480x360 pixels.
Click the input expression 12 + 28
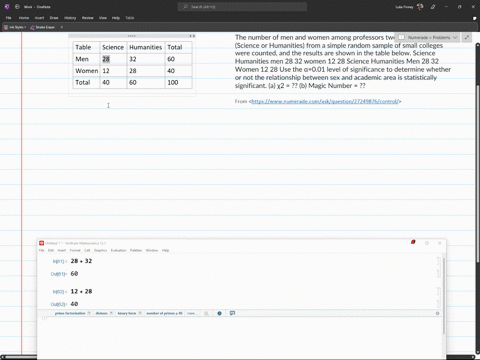(81, 291)
